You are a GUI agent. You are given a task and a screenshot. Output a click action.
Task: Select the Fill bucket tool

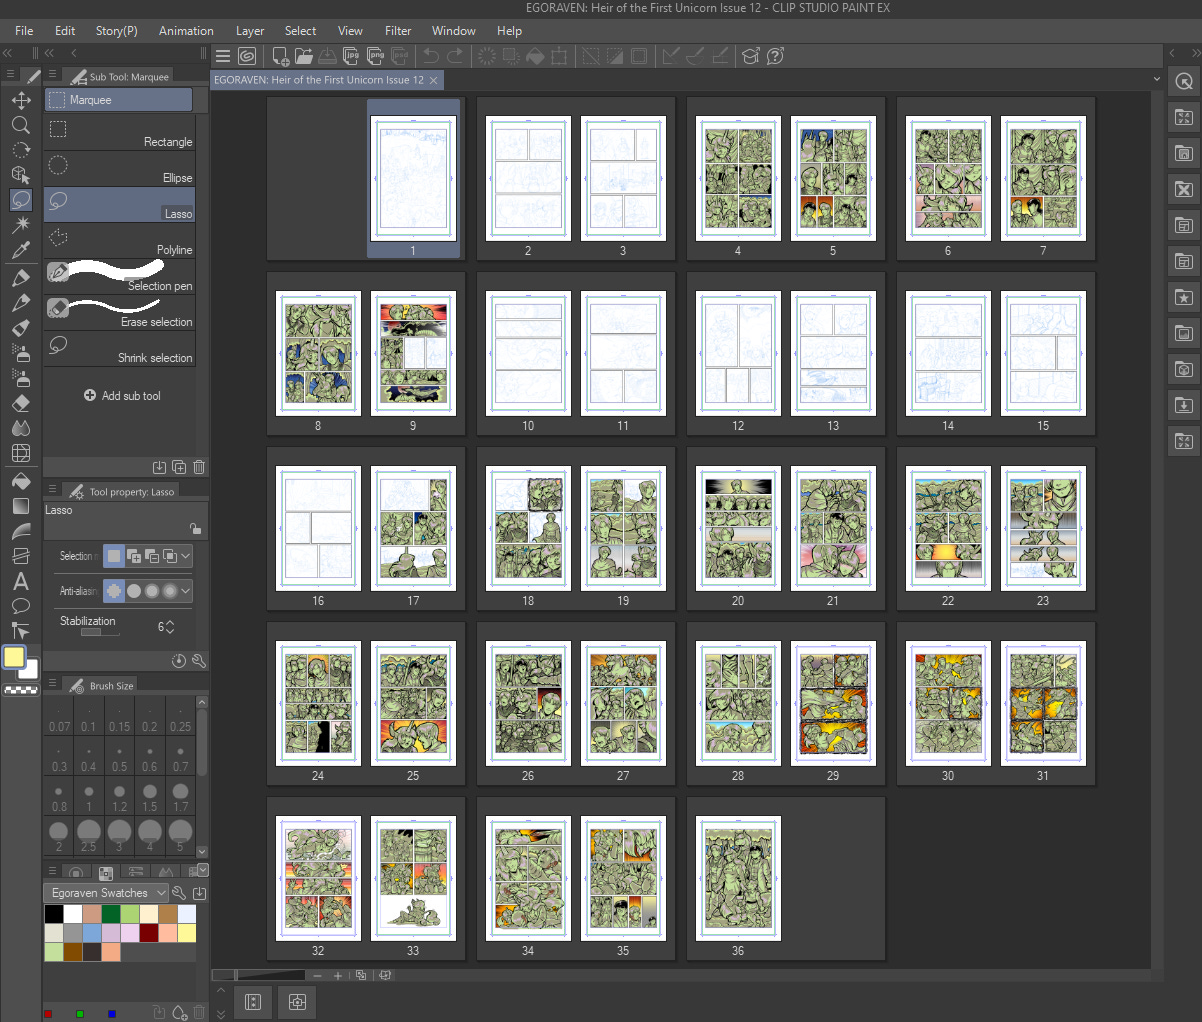21,481
